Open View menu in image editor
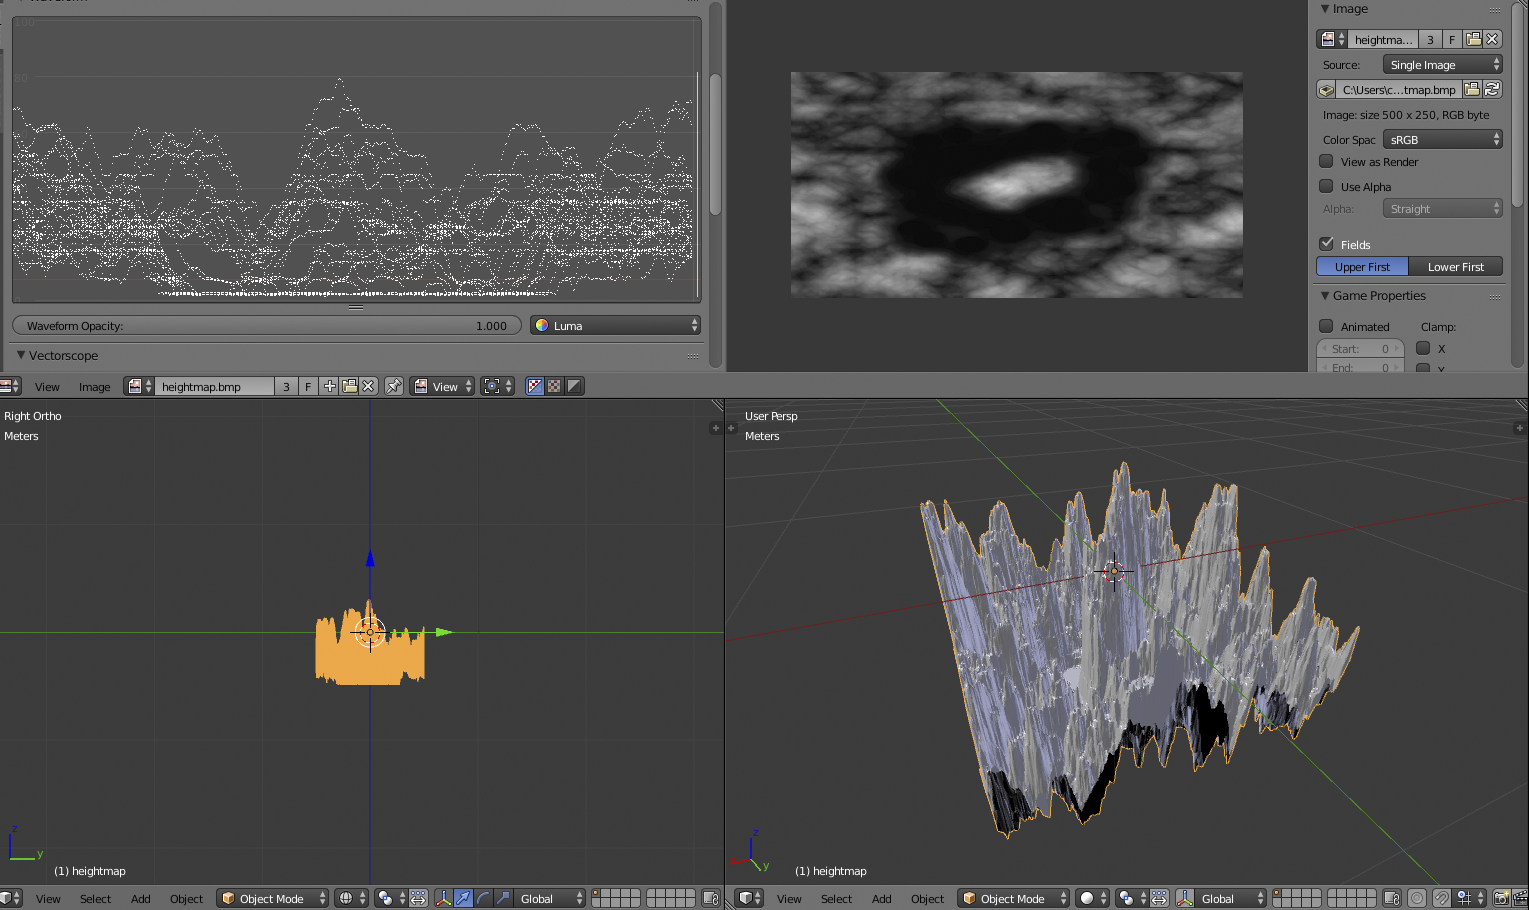 [x=47, y=387]
